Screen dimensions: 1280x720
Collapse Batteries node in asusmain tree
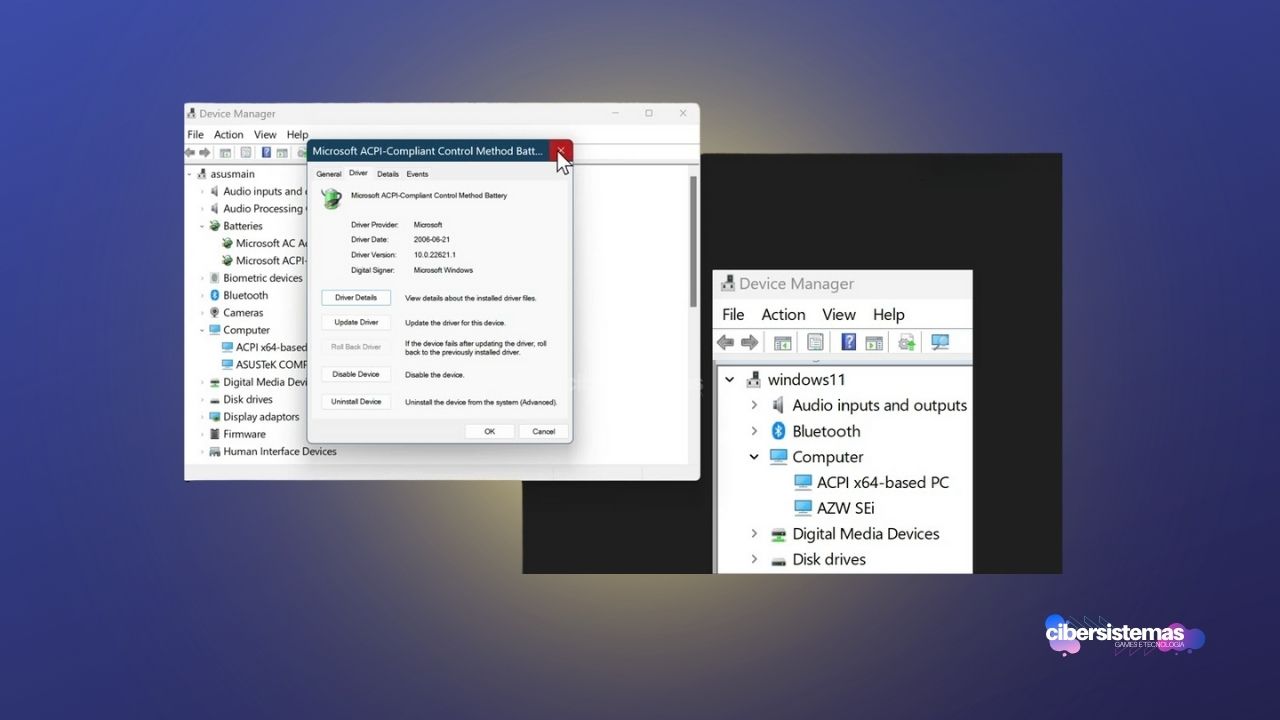[202, 226]
